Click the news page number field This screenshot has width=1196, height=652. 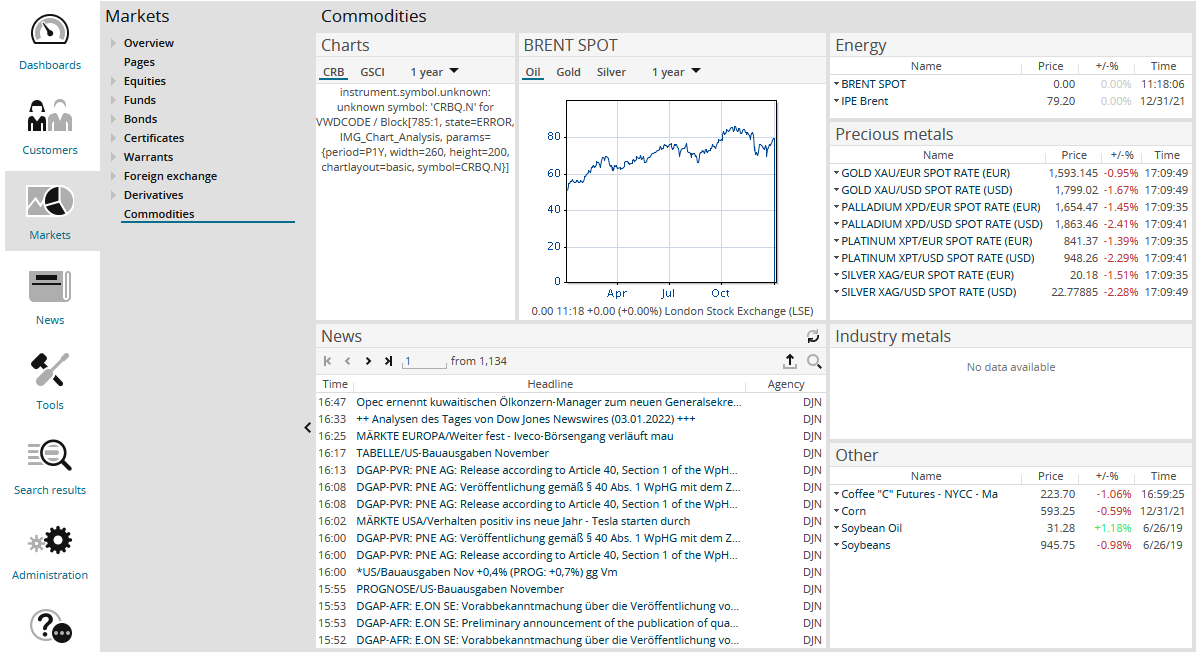[x=424, y=362]
